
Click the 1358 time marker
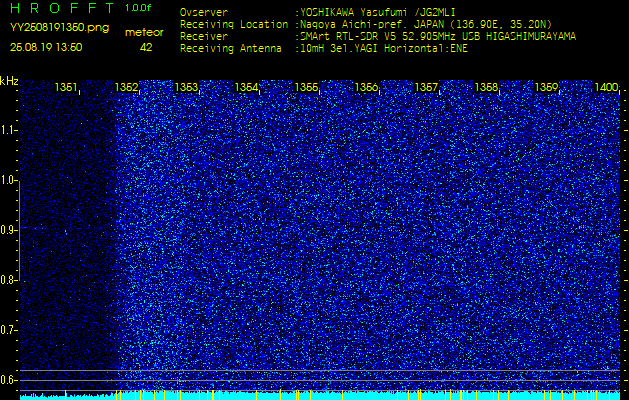pos(486,87)
